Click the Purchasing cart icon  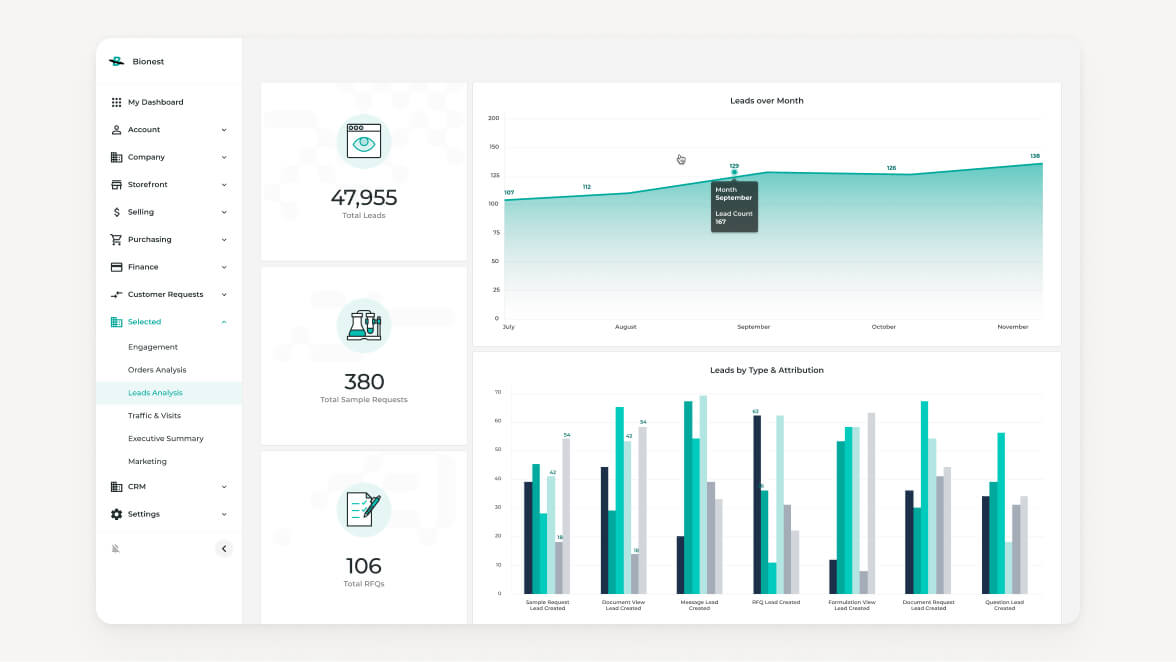(117, 240)
